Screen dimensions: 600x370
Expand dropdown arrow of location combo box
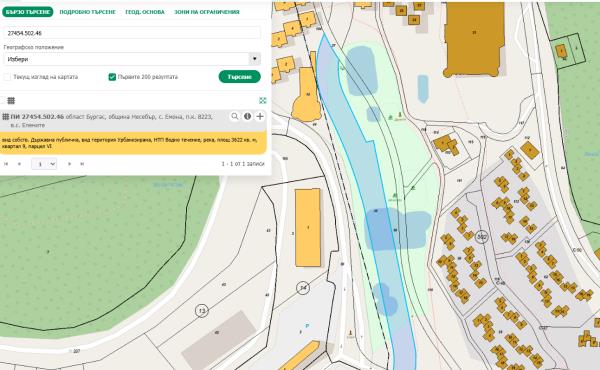[x=255, y=59]
